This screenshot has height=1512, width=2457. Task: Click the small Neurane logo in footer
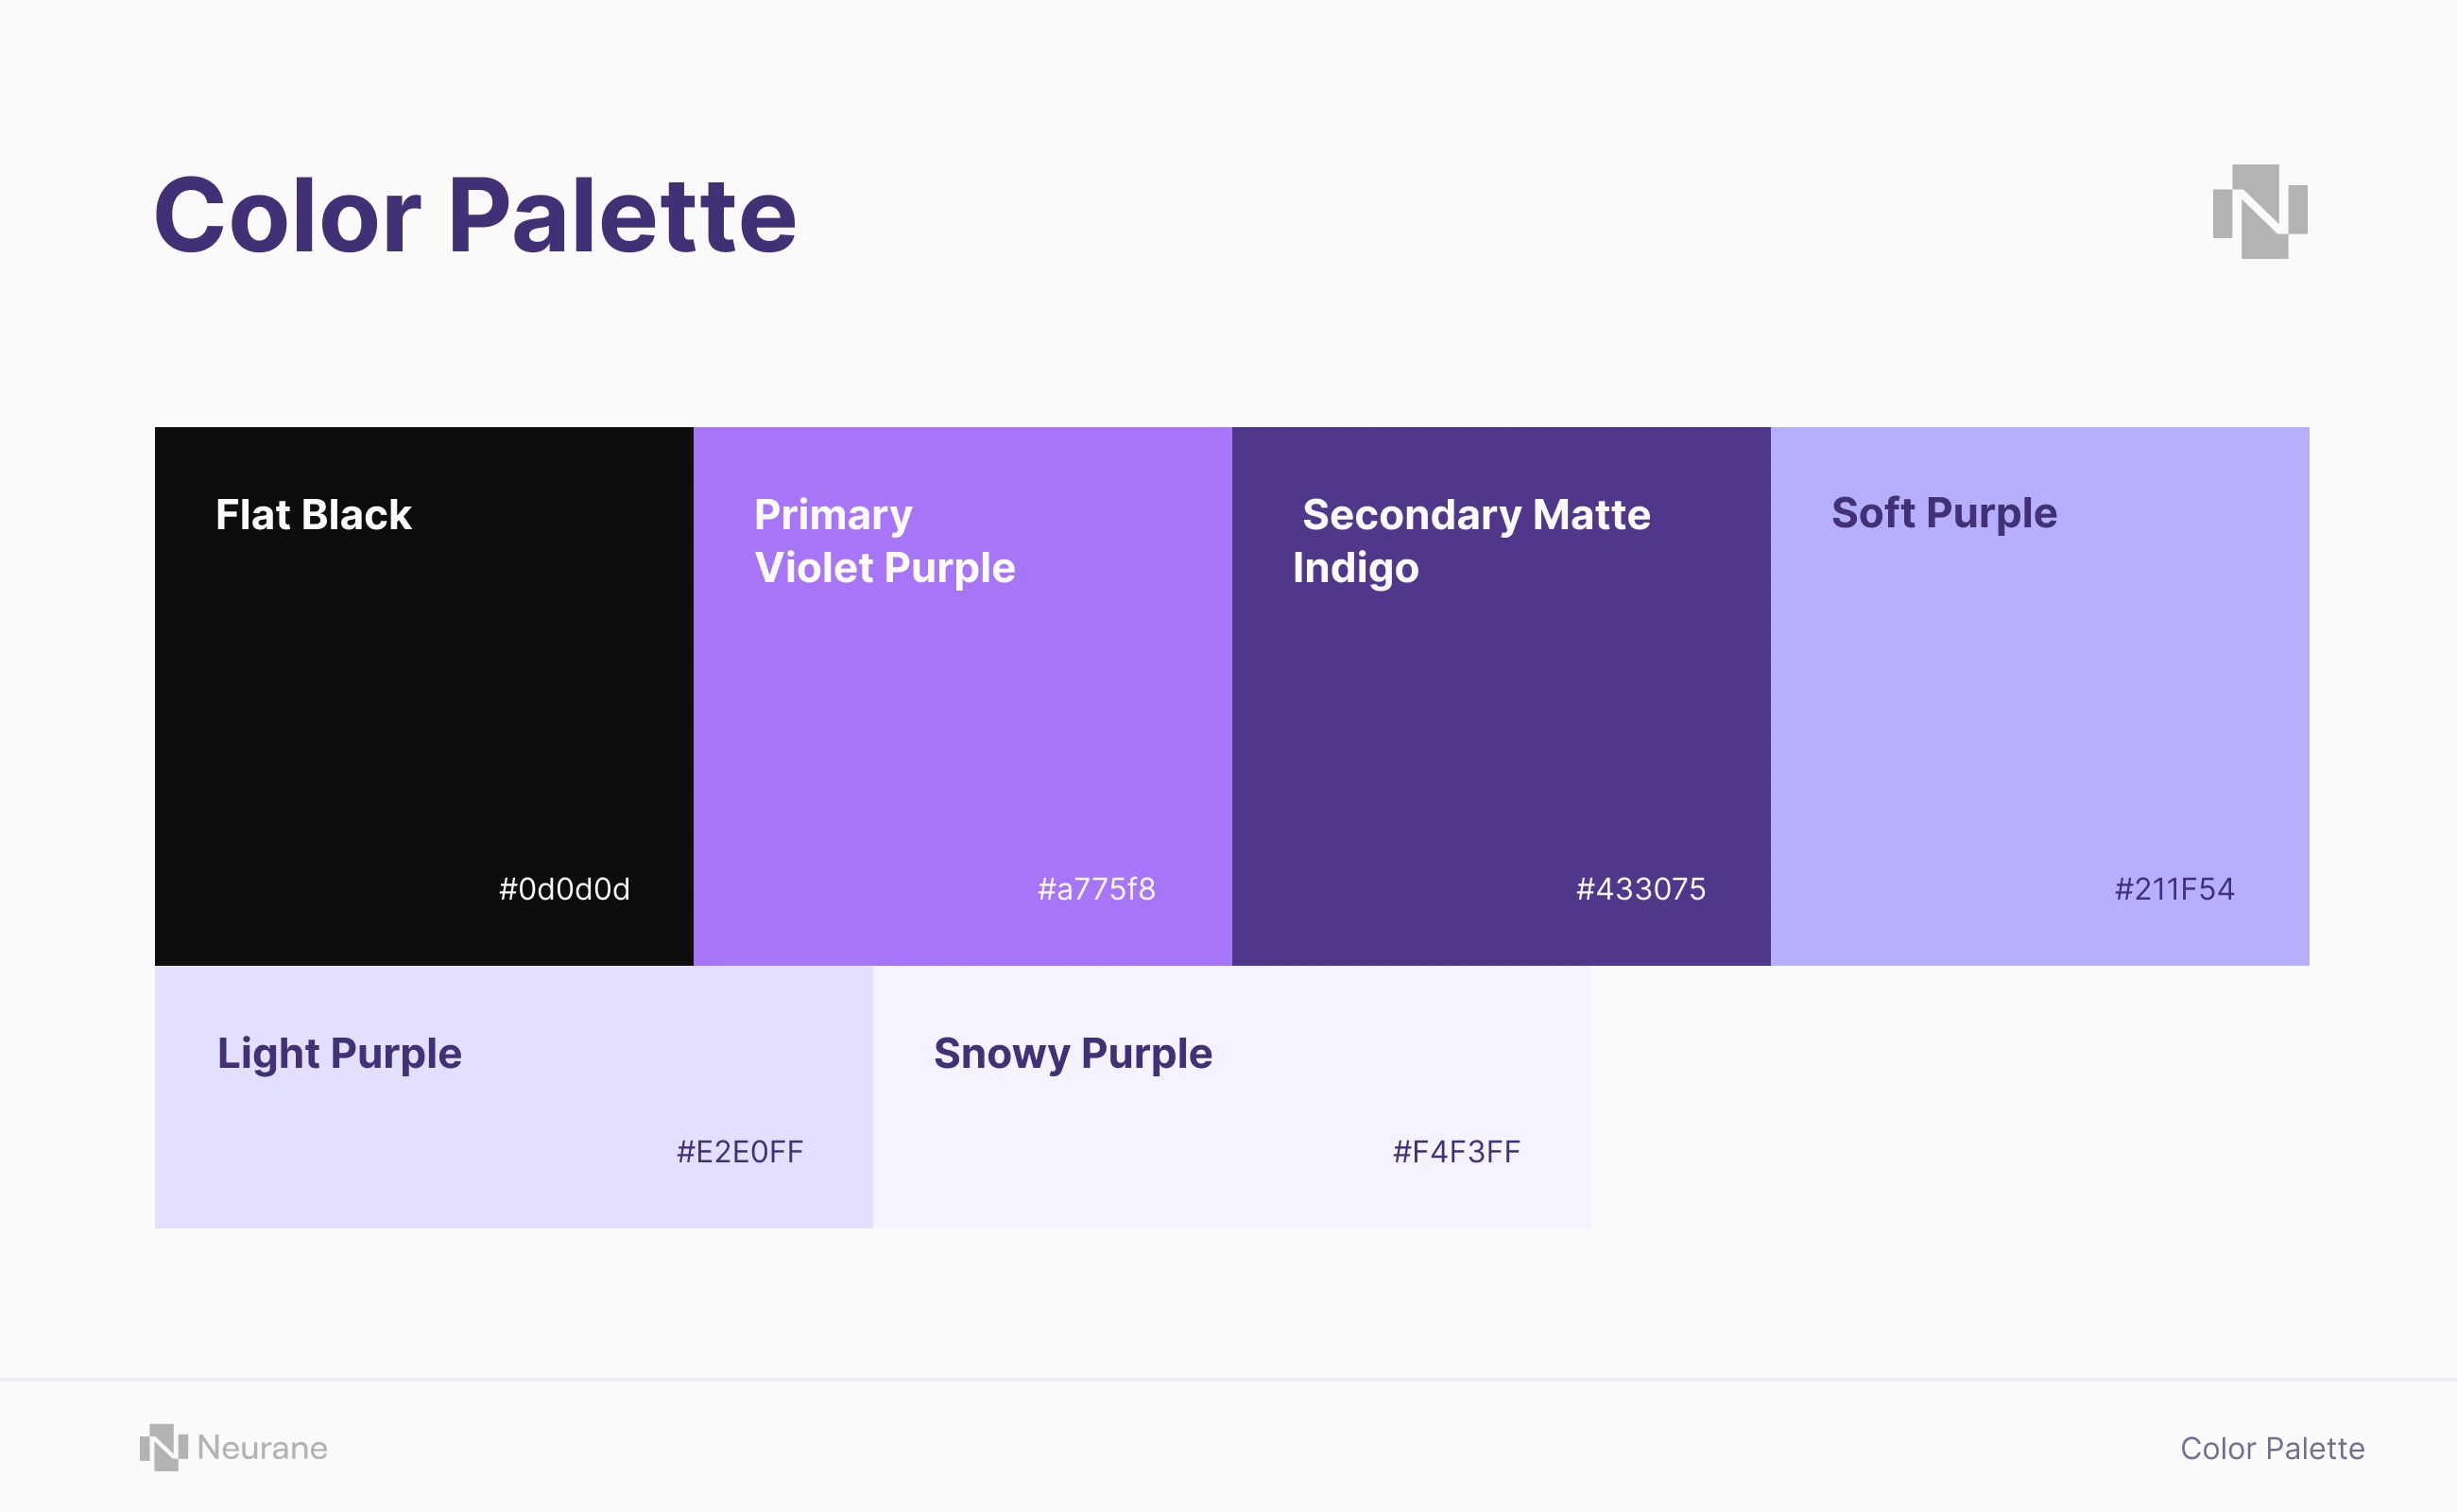pyautogui.click(x=164, y=1447)
